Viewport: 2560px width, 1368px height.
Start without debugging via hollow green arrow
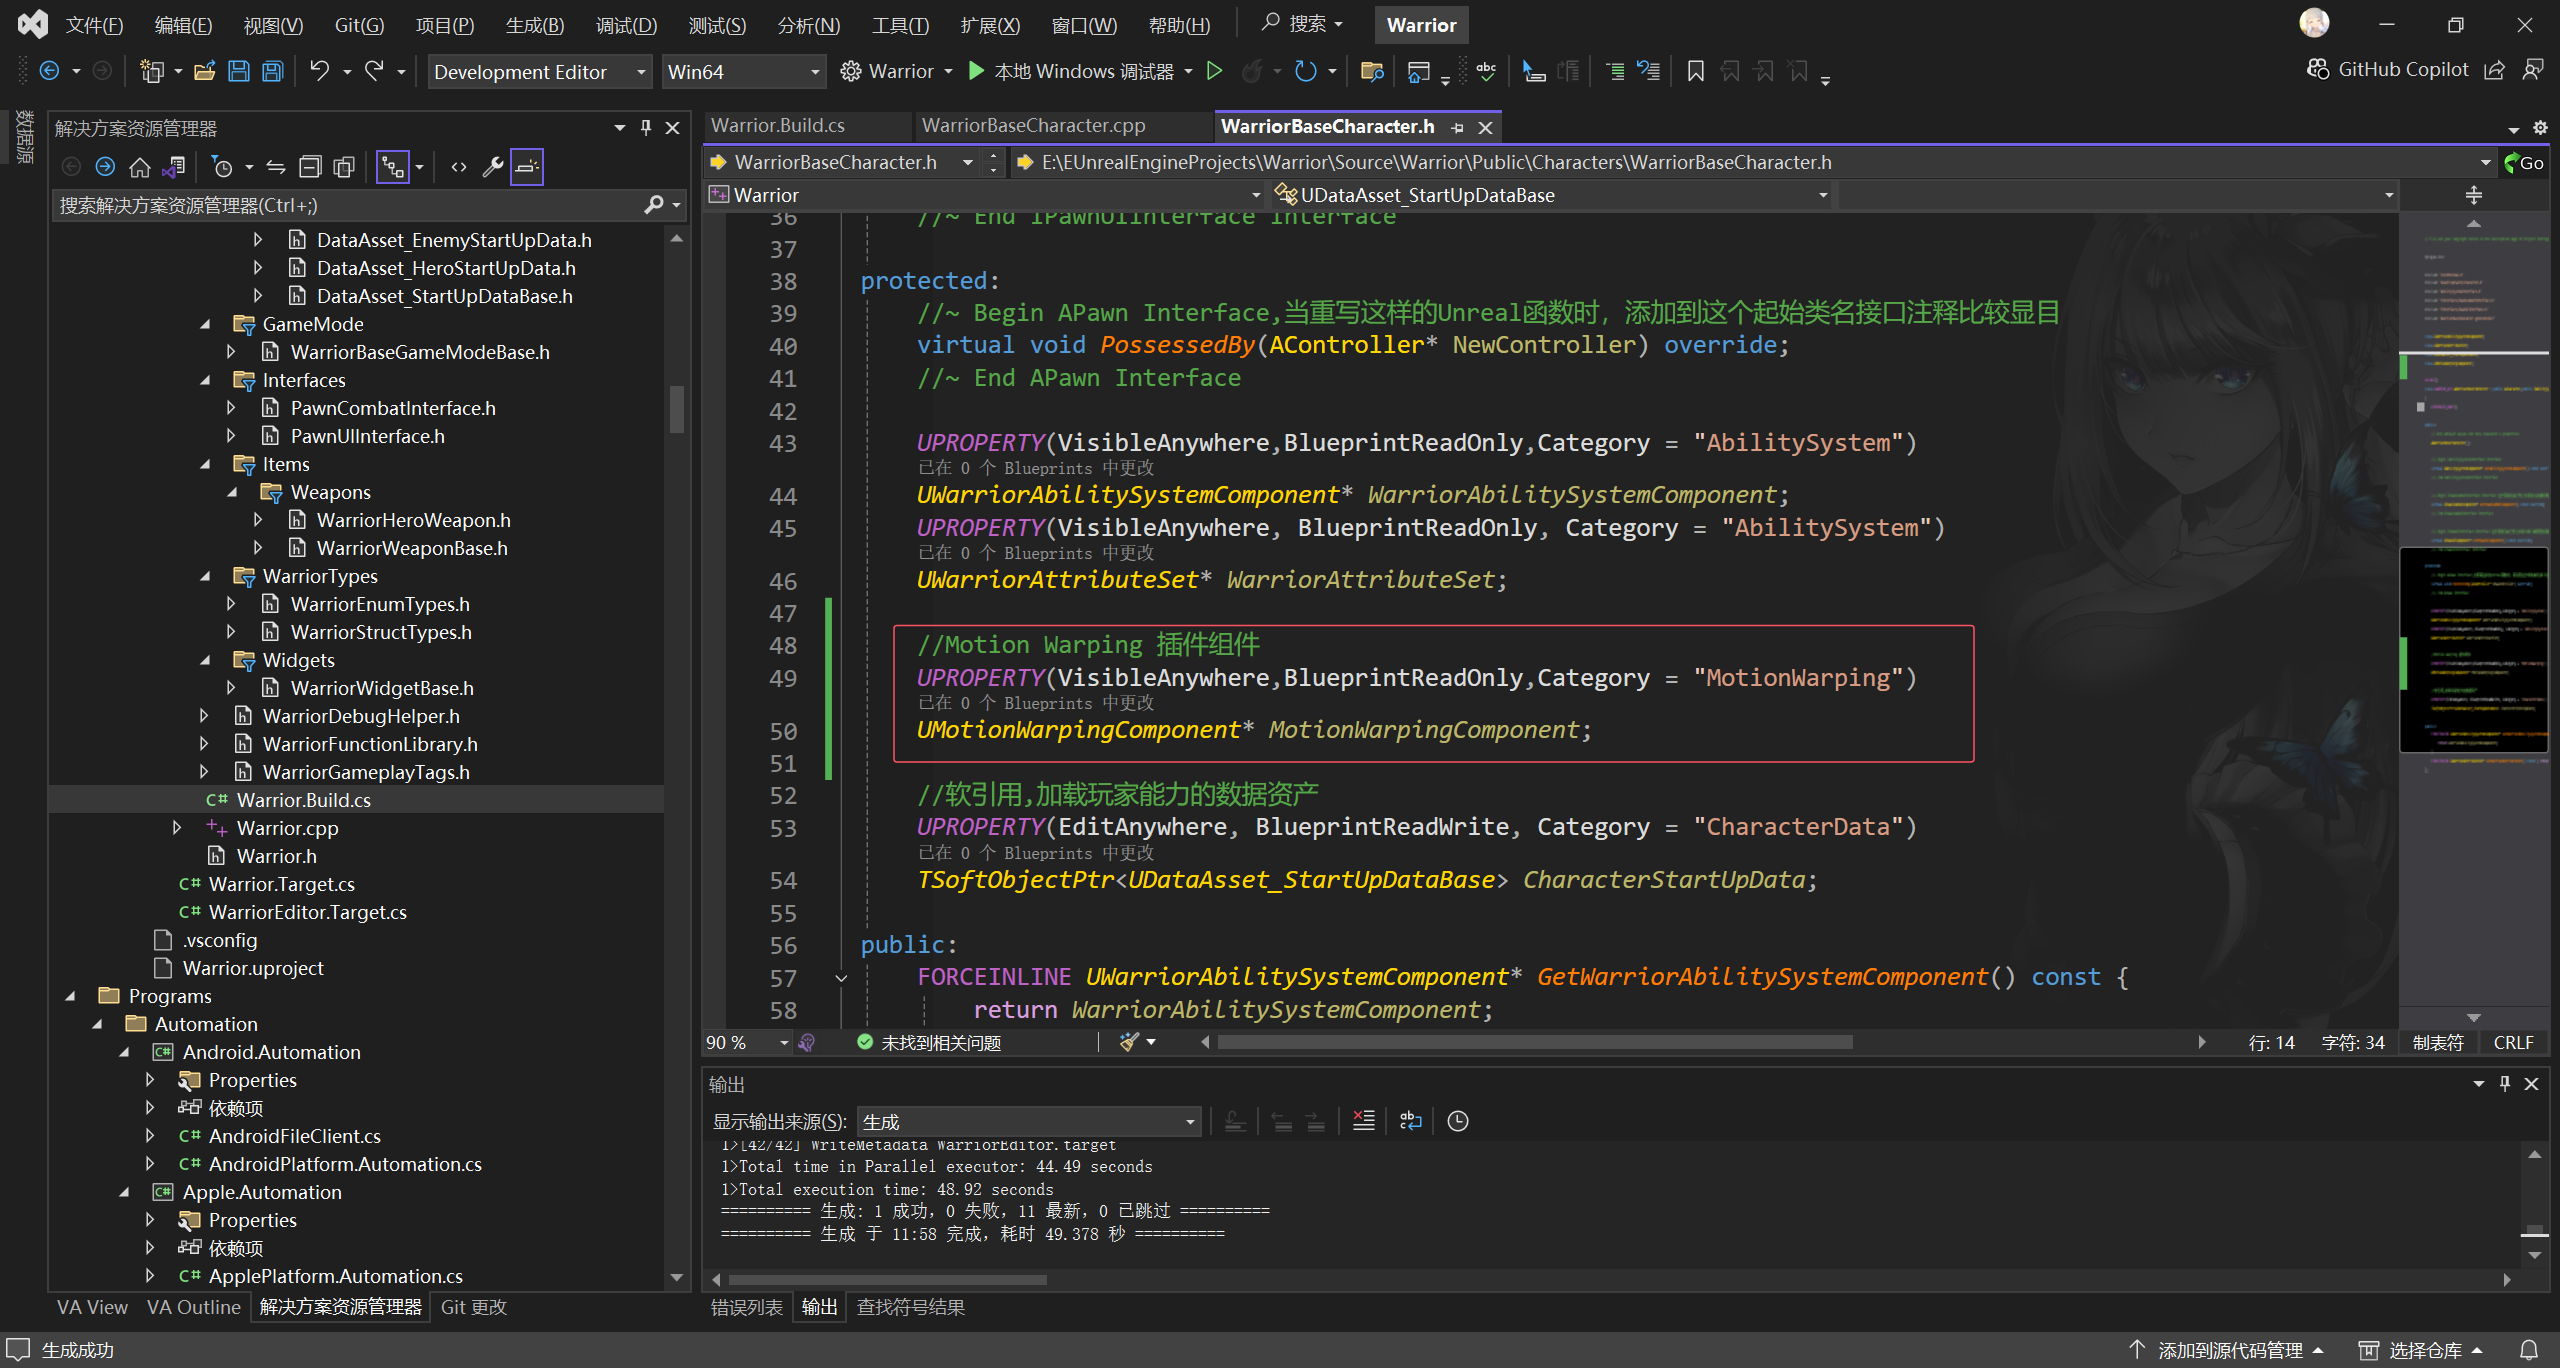(x=1214, y=71)
